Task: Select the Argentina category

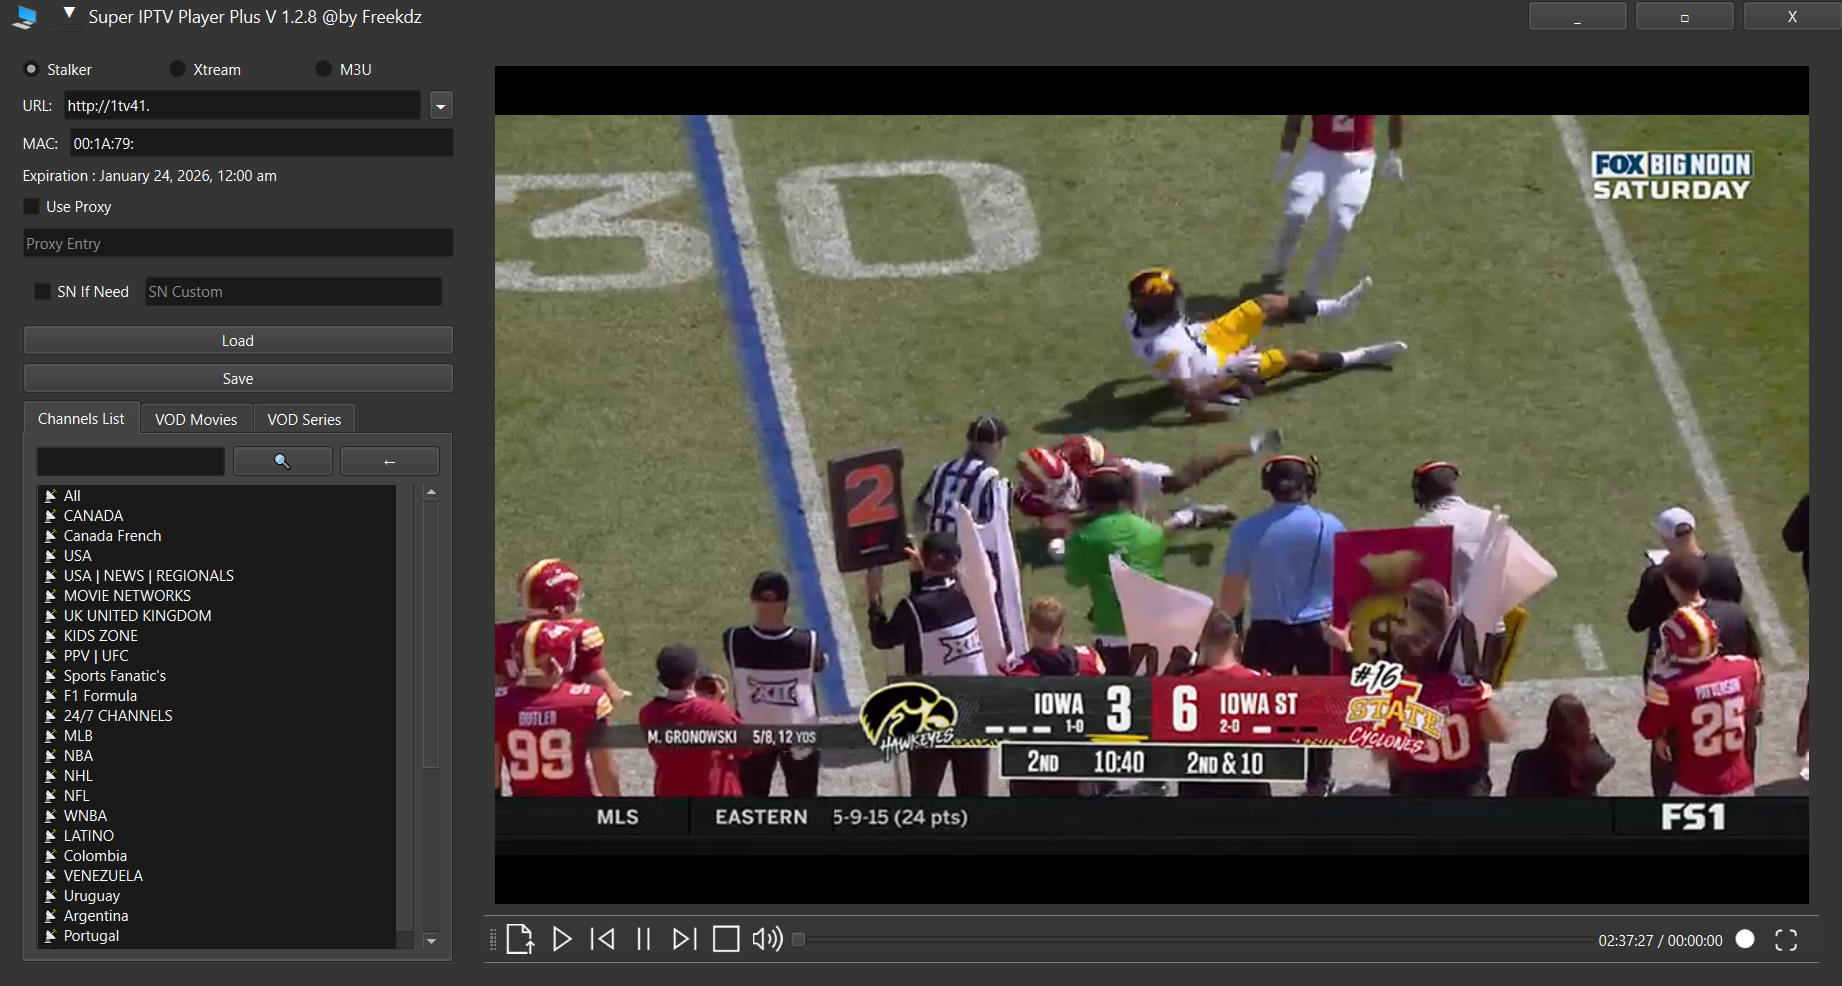Action: click(x=217, y=915)
